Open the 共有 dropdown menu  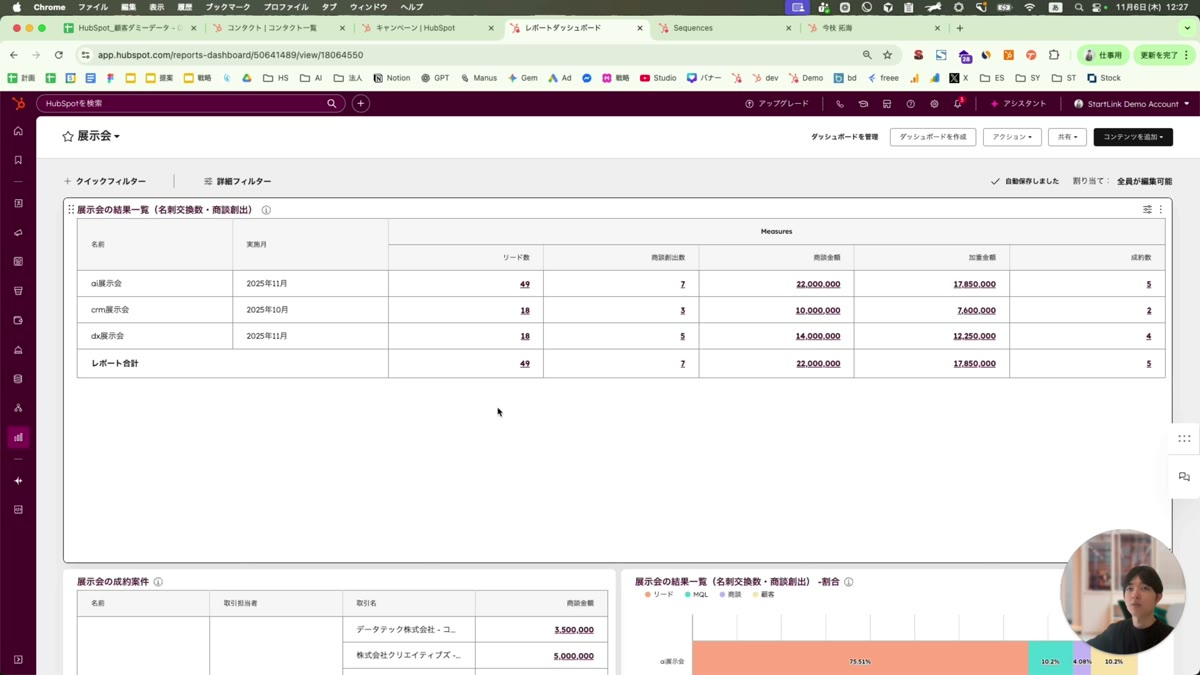[x=1067, y=137]
